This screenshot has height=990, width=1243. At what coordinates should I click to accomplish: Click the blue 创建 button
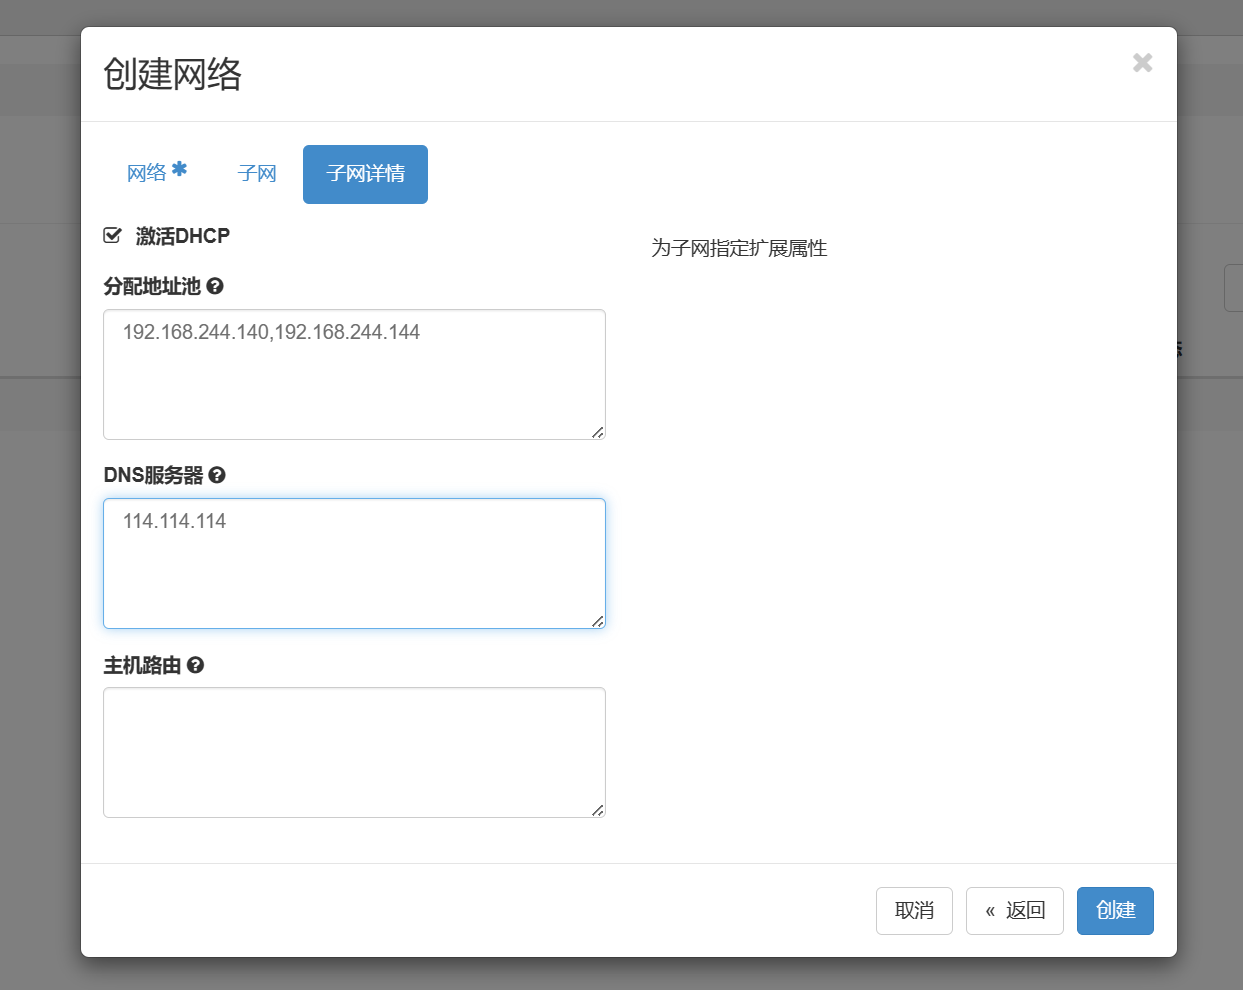click(1115, 911)
